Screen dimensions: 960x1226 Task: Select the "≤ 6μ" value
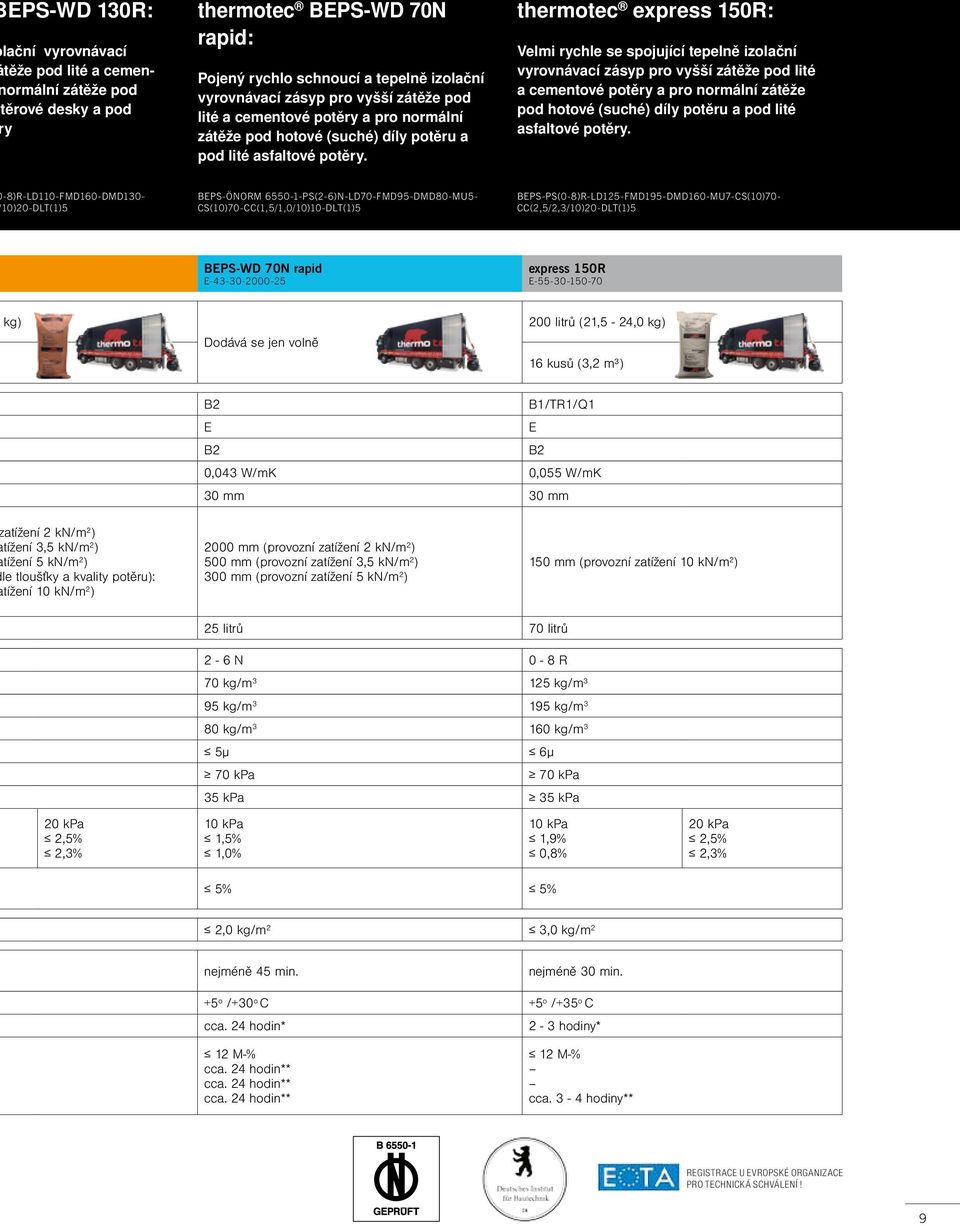541,752
